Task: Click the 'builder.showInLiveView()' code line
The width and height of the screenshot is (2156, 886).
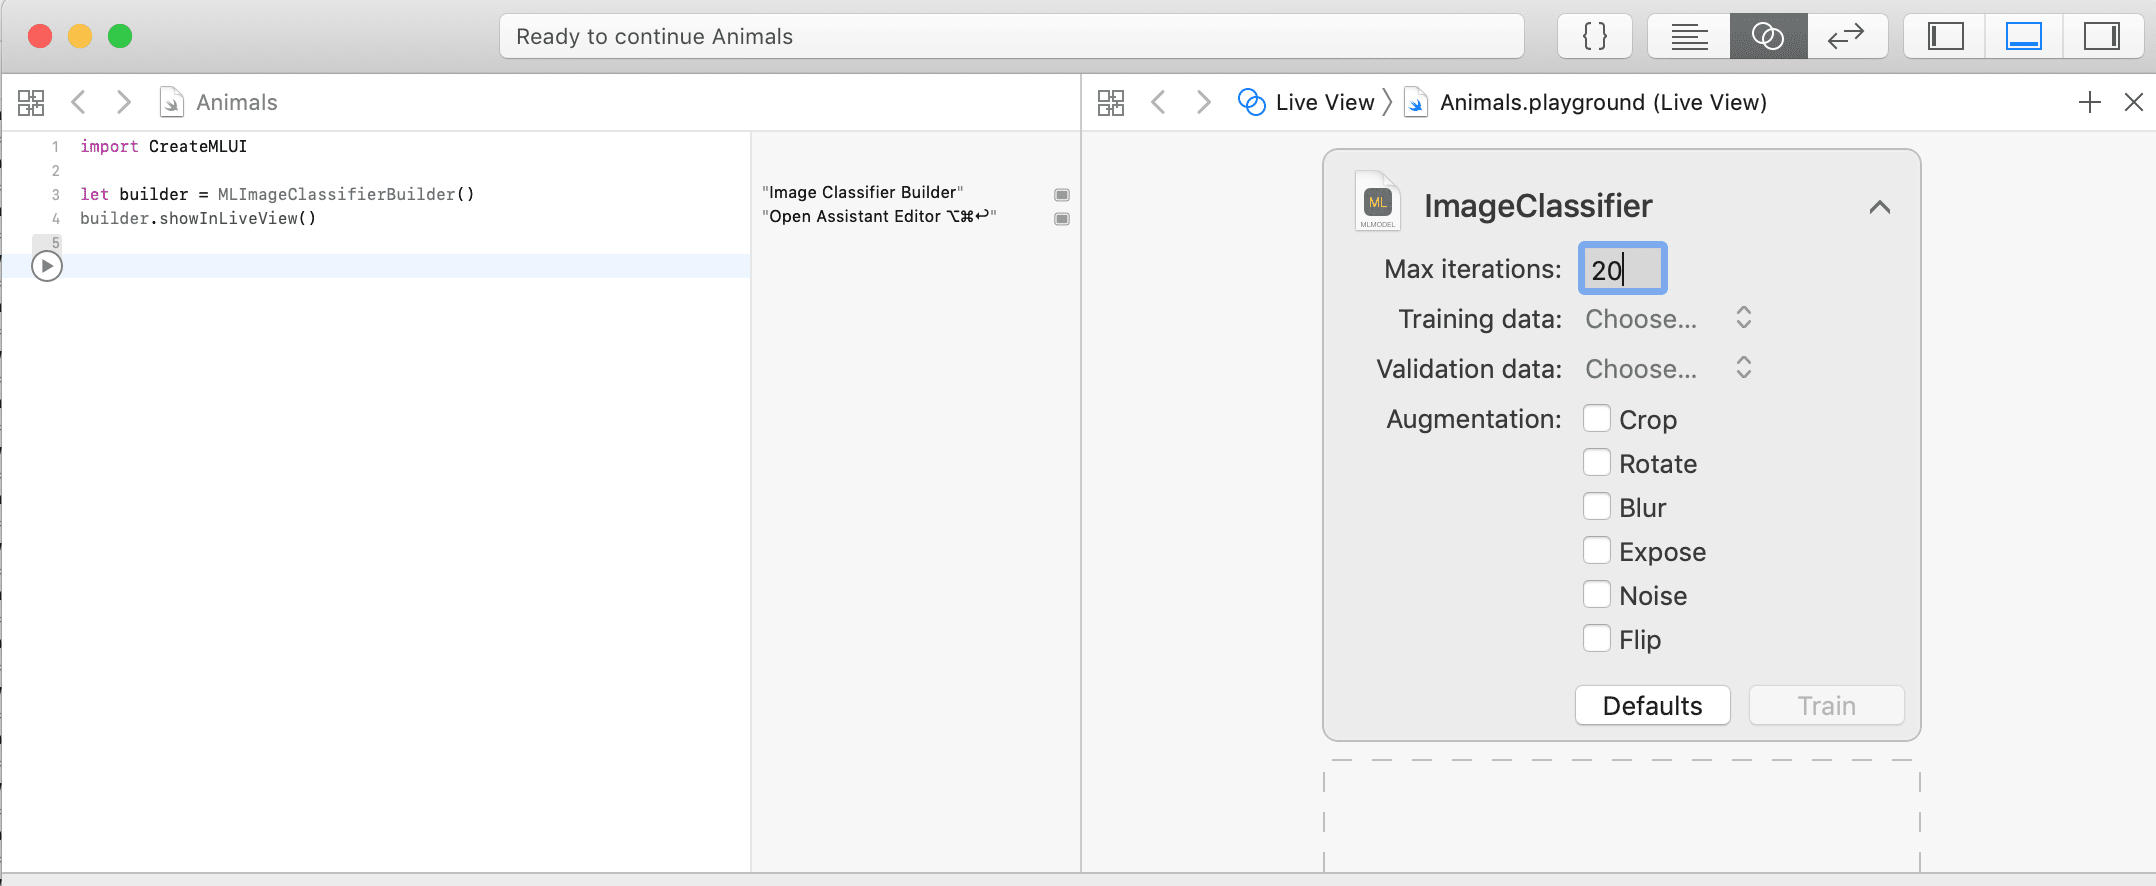Action: pyautogui.click(x=198, y=218)
